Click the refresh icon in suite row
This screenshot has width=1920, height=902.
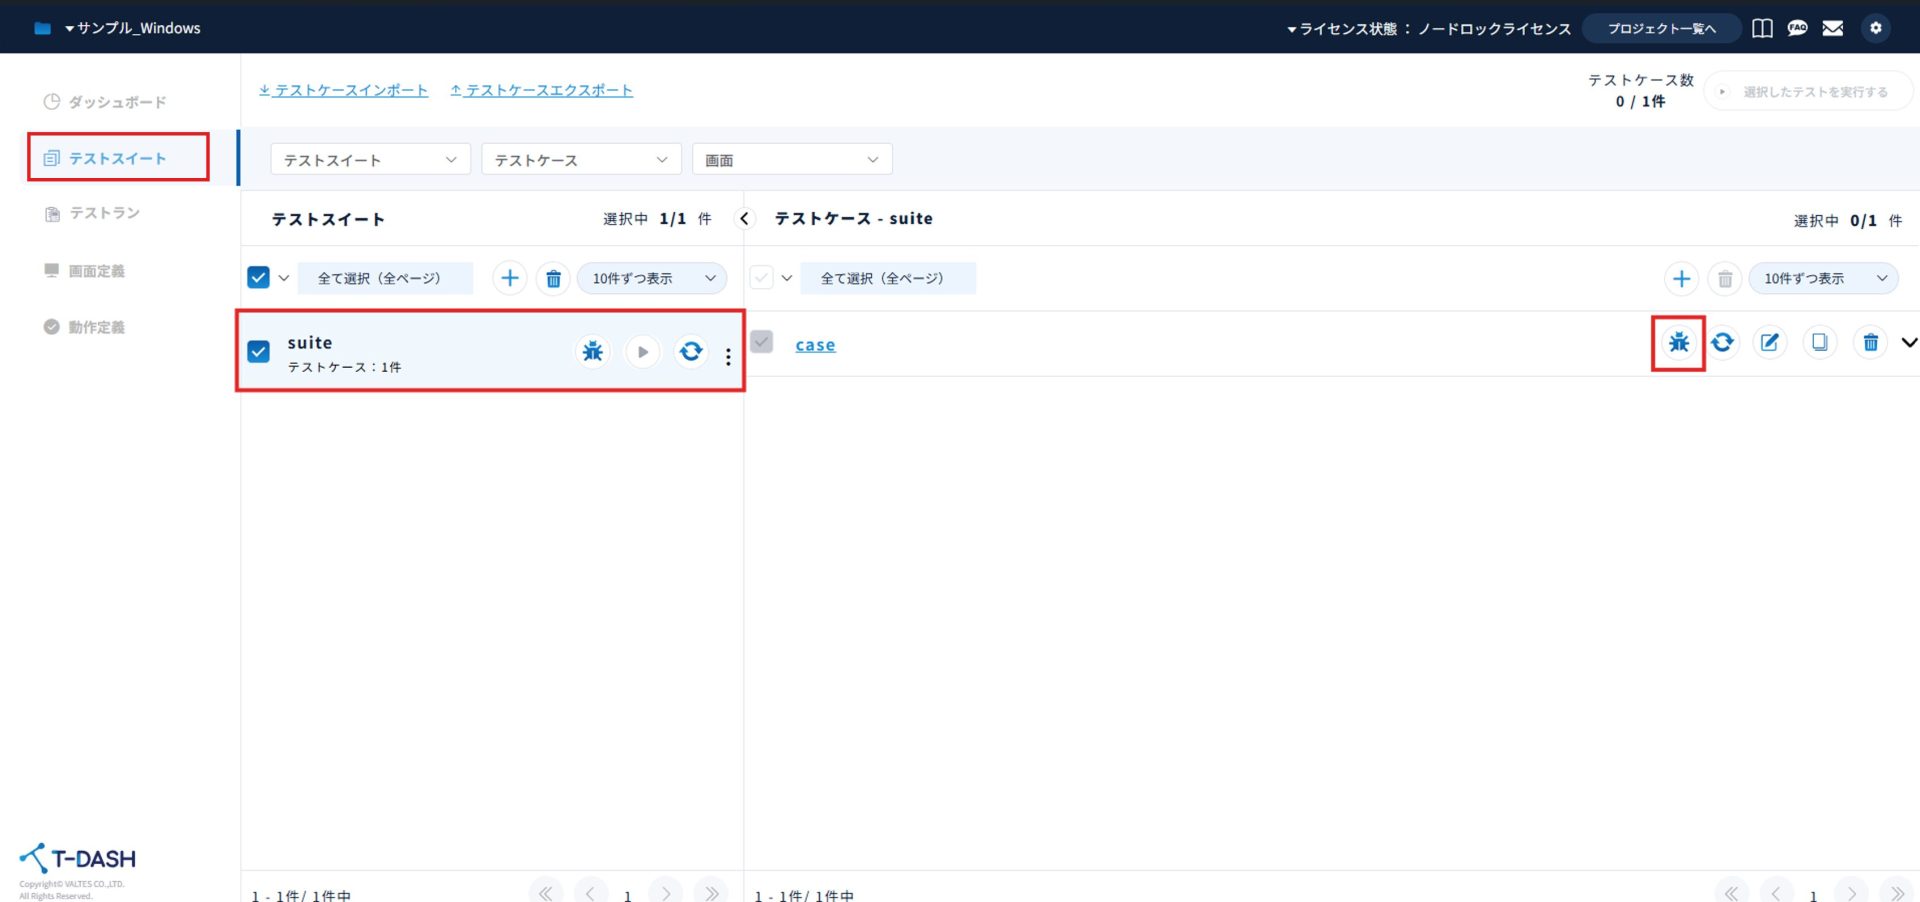tap(691, 352)
